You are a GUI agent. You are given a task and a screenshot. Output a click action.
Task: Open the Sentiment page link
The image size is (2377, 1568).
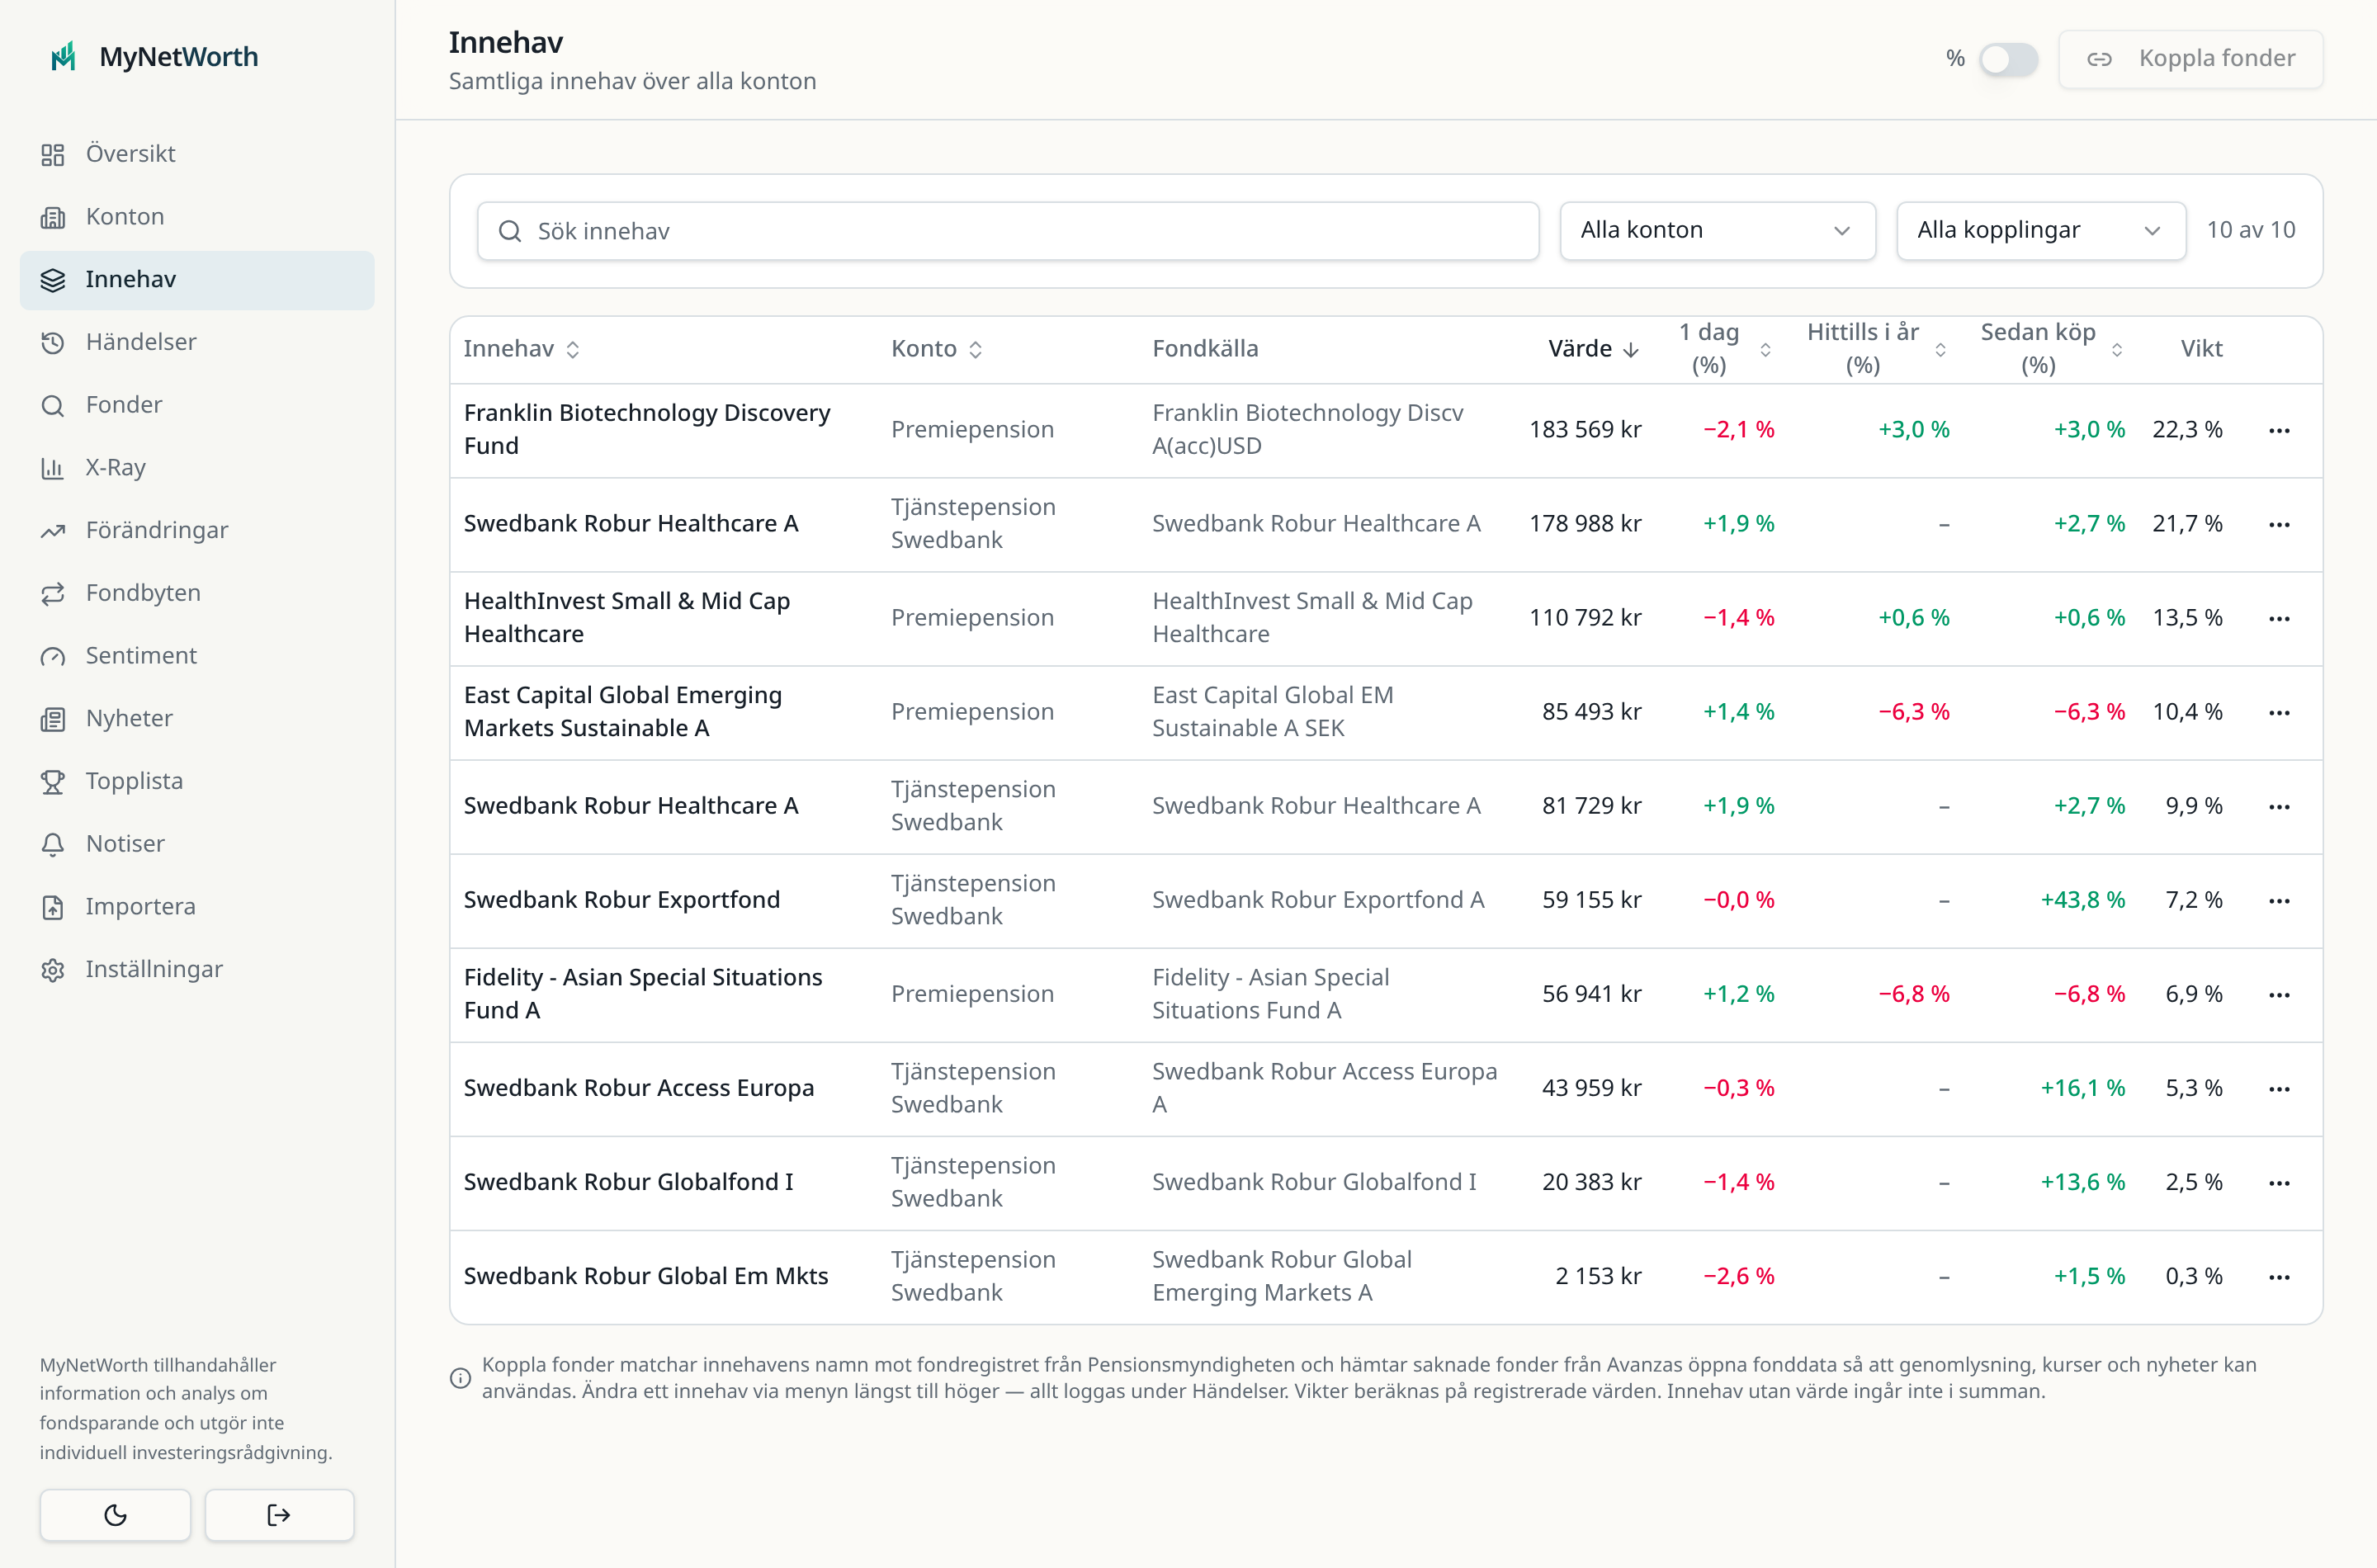pyautogui.click(x=197, y=656)
